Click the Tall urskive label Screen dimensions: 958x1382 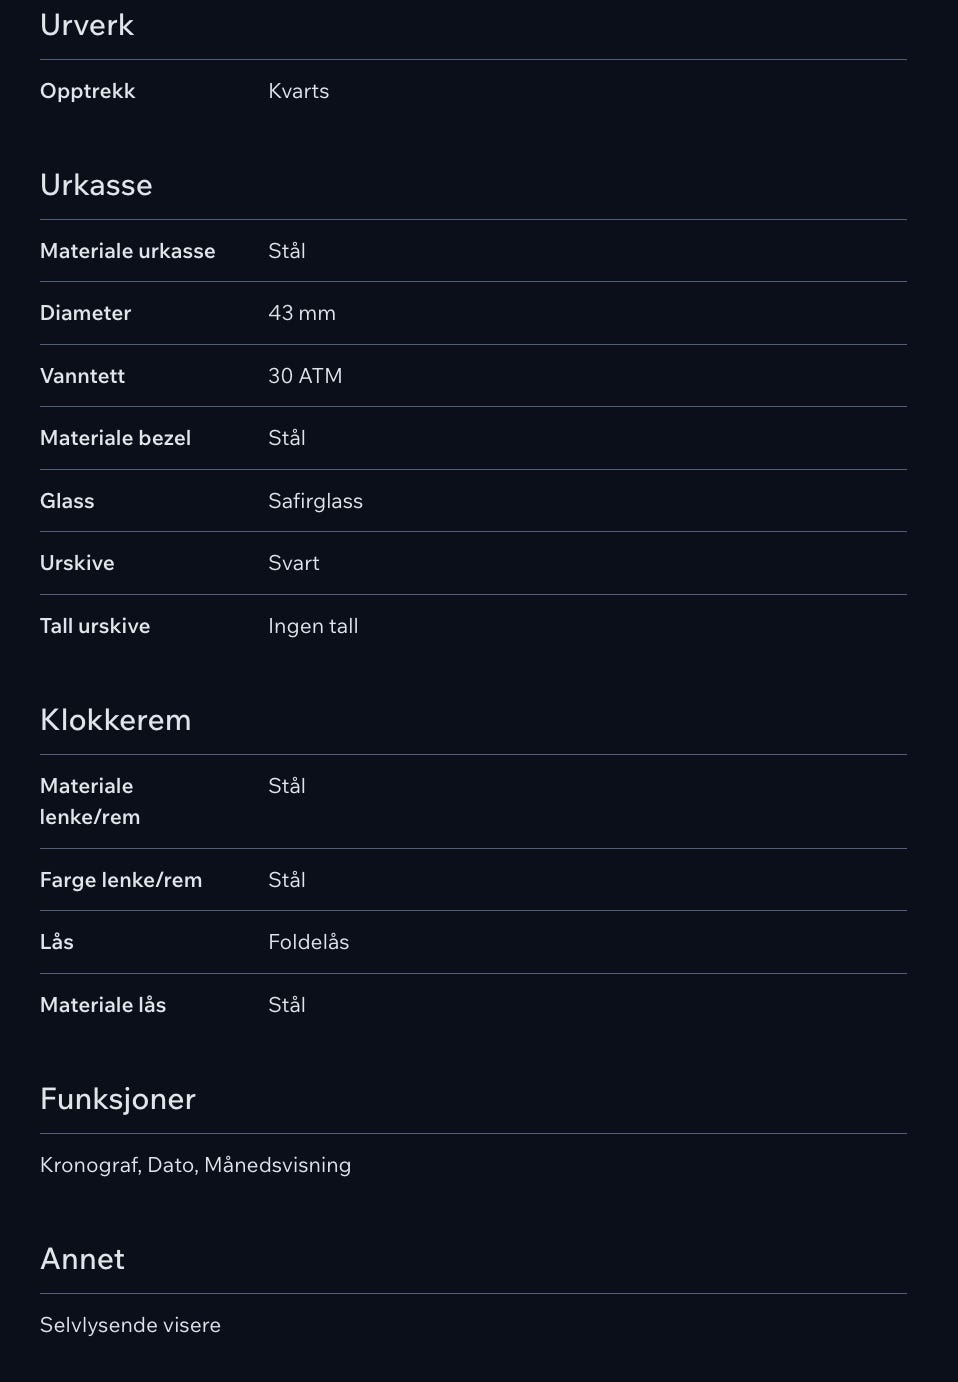(95, 626)
